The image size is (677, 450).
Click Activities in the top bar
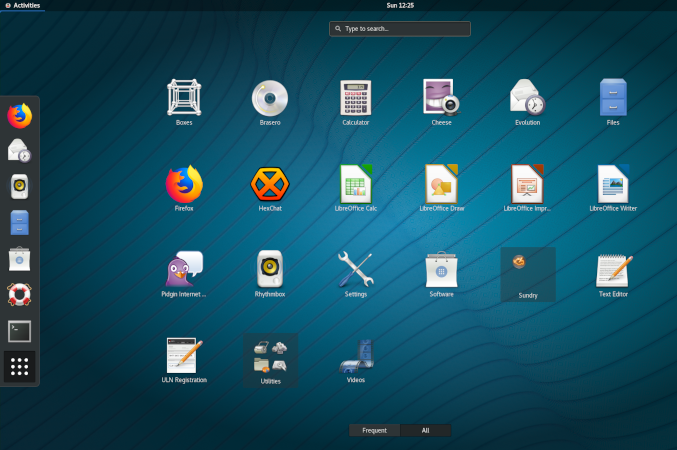[22, 5]
